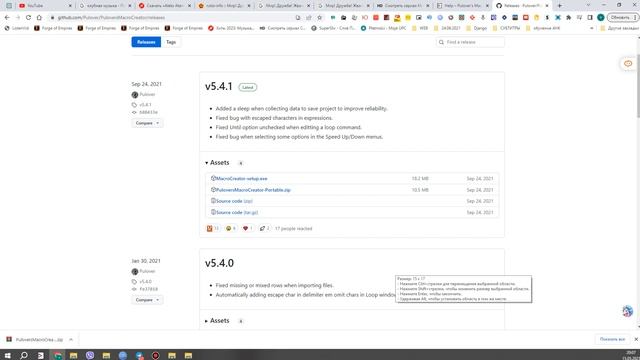The image size is (640, 360).
Task: Close the downloads bar
Action: (x=636, y=340)
